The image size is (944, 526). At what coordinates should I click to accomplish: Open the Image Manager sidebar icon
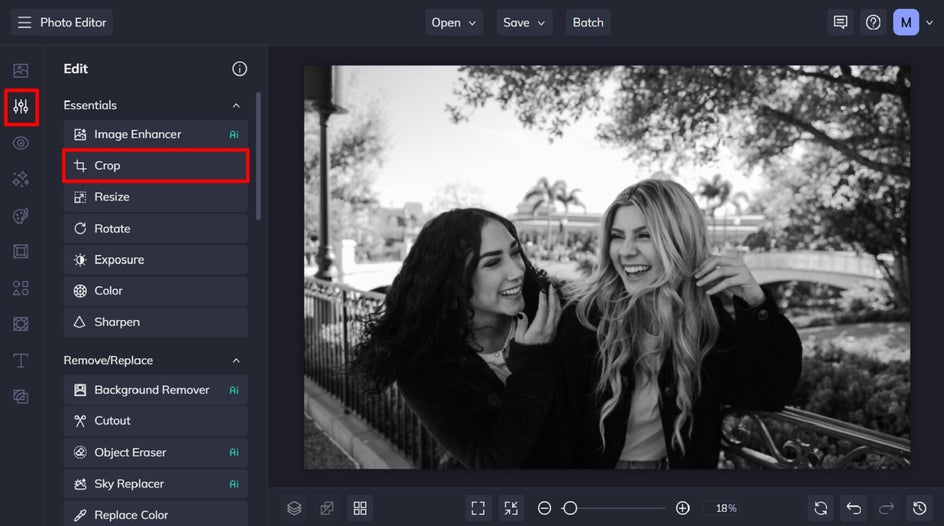[x=20, y=70]
